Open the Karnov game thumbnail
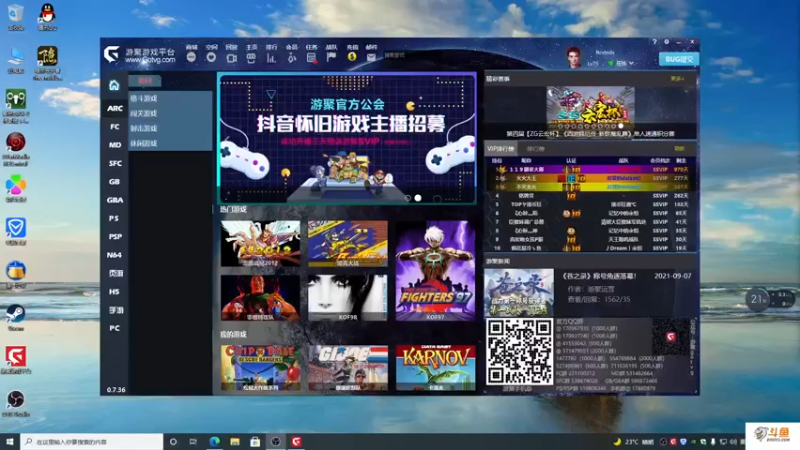 pyautogui.click(x=435, y=368)
